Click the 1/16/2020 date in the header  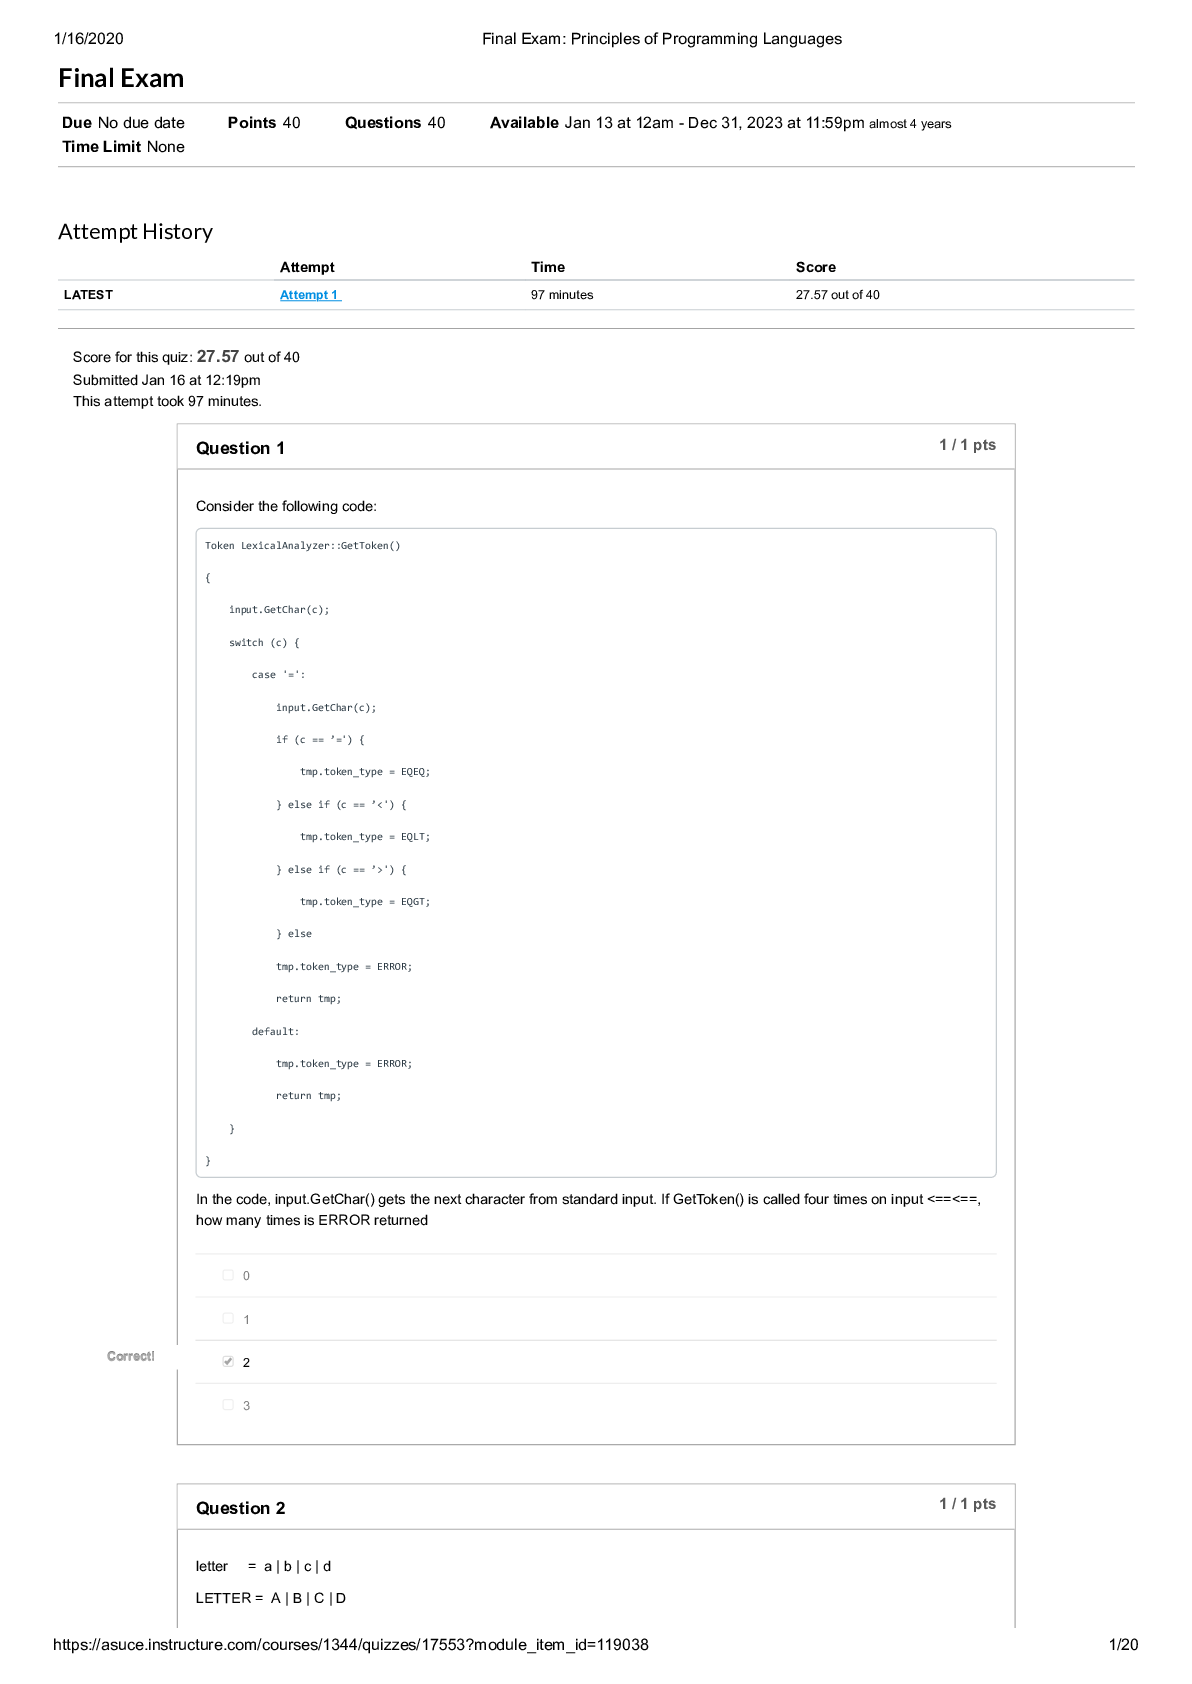[x=89, y=39]
